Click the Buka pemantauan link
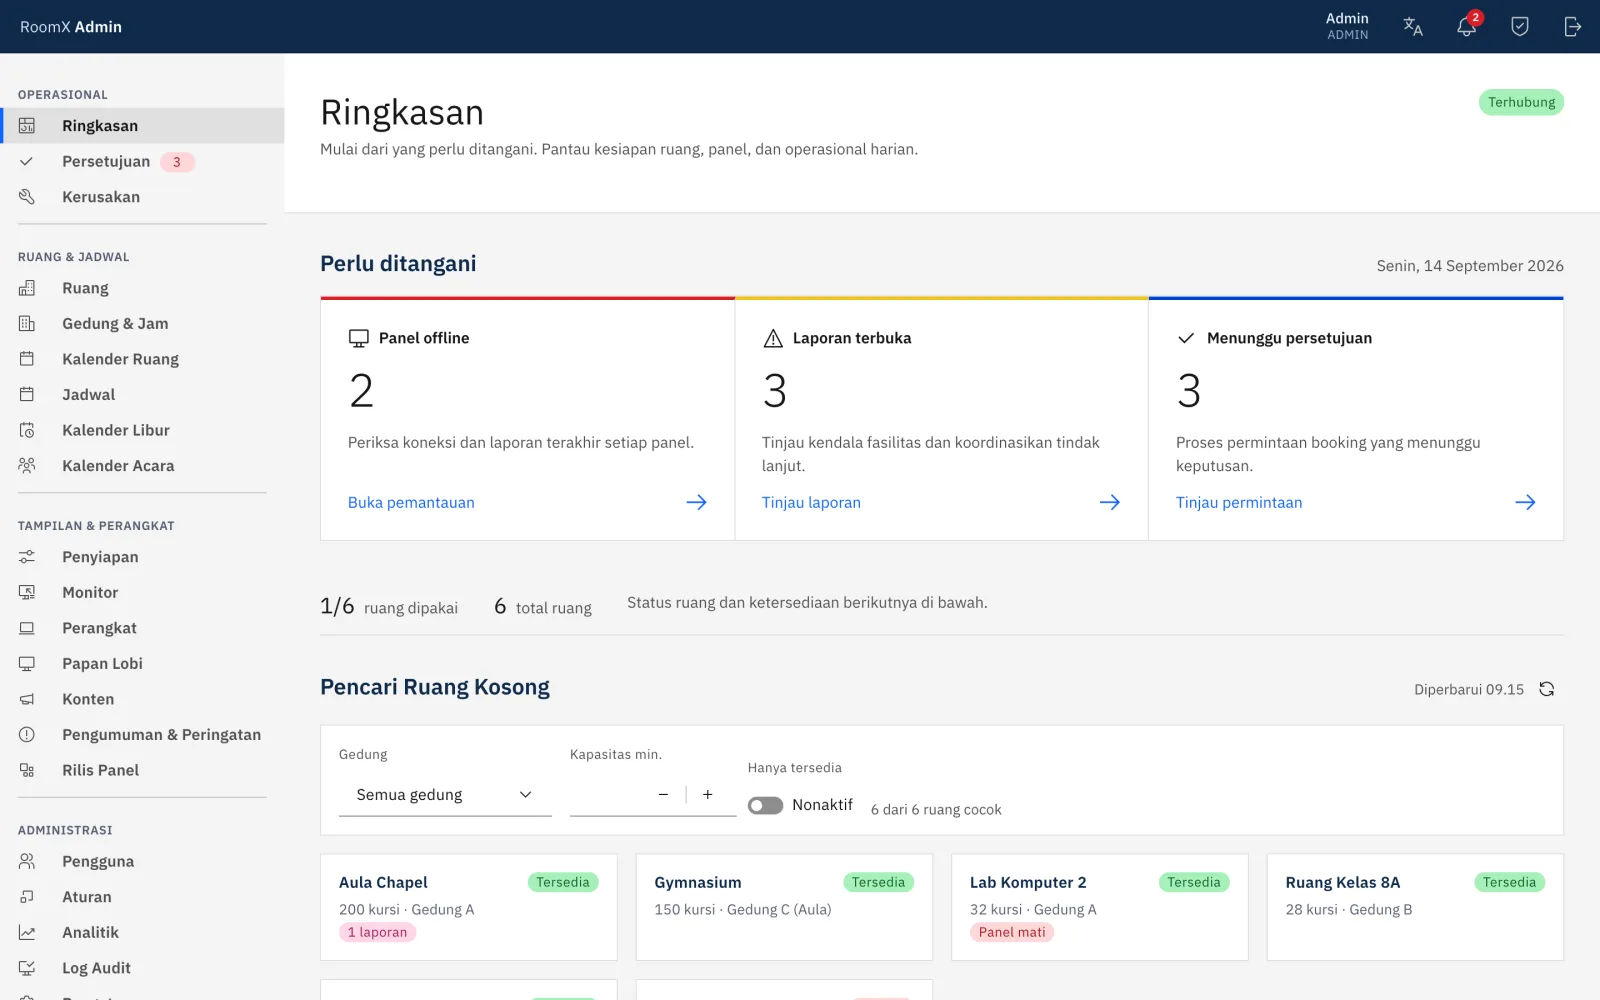Image resolution: width=1600 pixels, height=1000 pixels. [411, 503]
